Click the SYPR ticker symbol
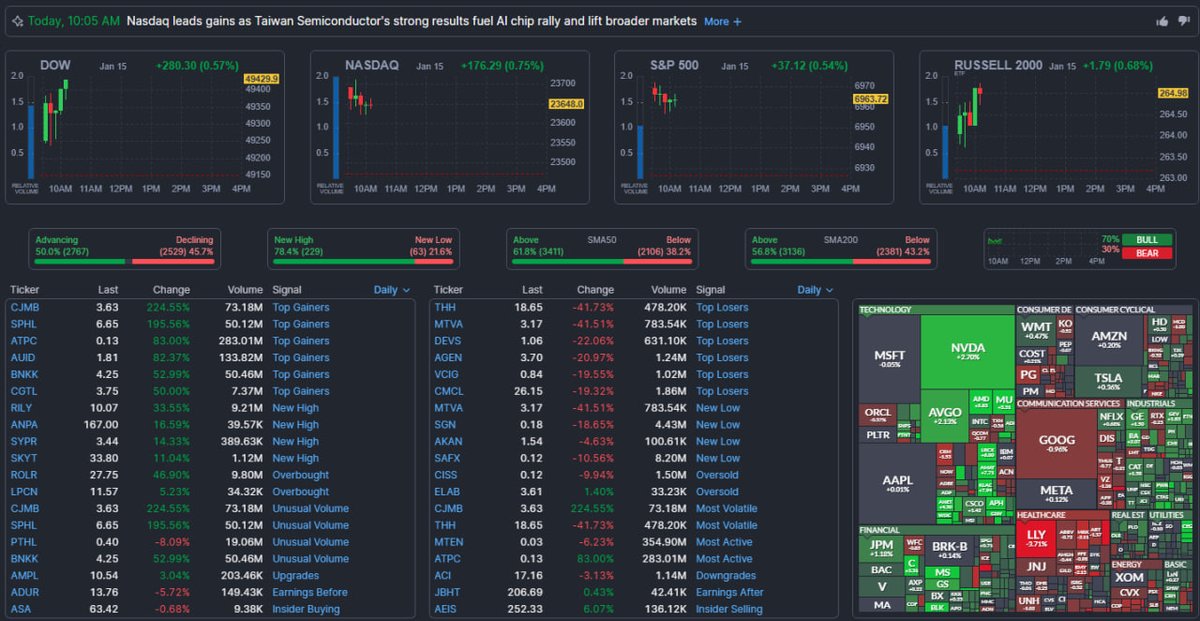The width and height of the screenshot is (1200, 621). [23, 441]
